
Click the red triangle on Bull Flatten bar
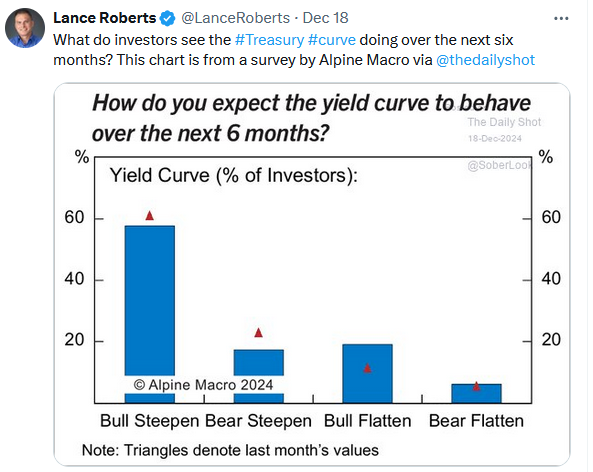367,368
